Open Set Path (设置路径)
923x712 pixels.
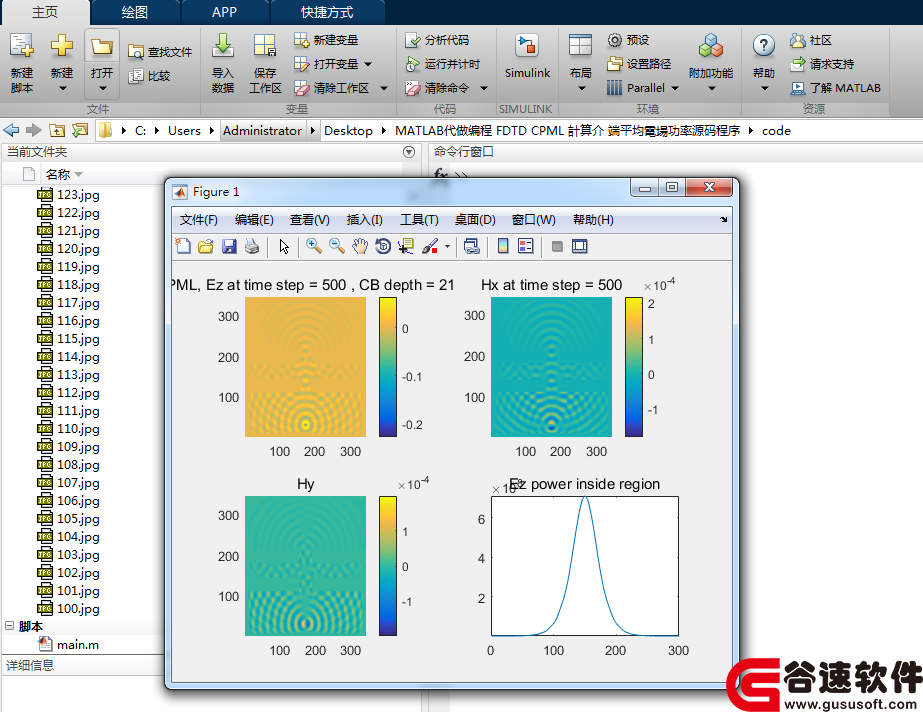pyautogui.click(x=639, y=64)
